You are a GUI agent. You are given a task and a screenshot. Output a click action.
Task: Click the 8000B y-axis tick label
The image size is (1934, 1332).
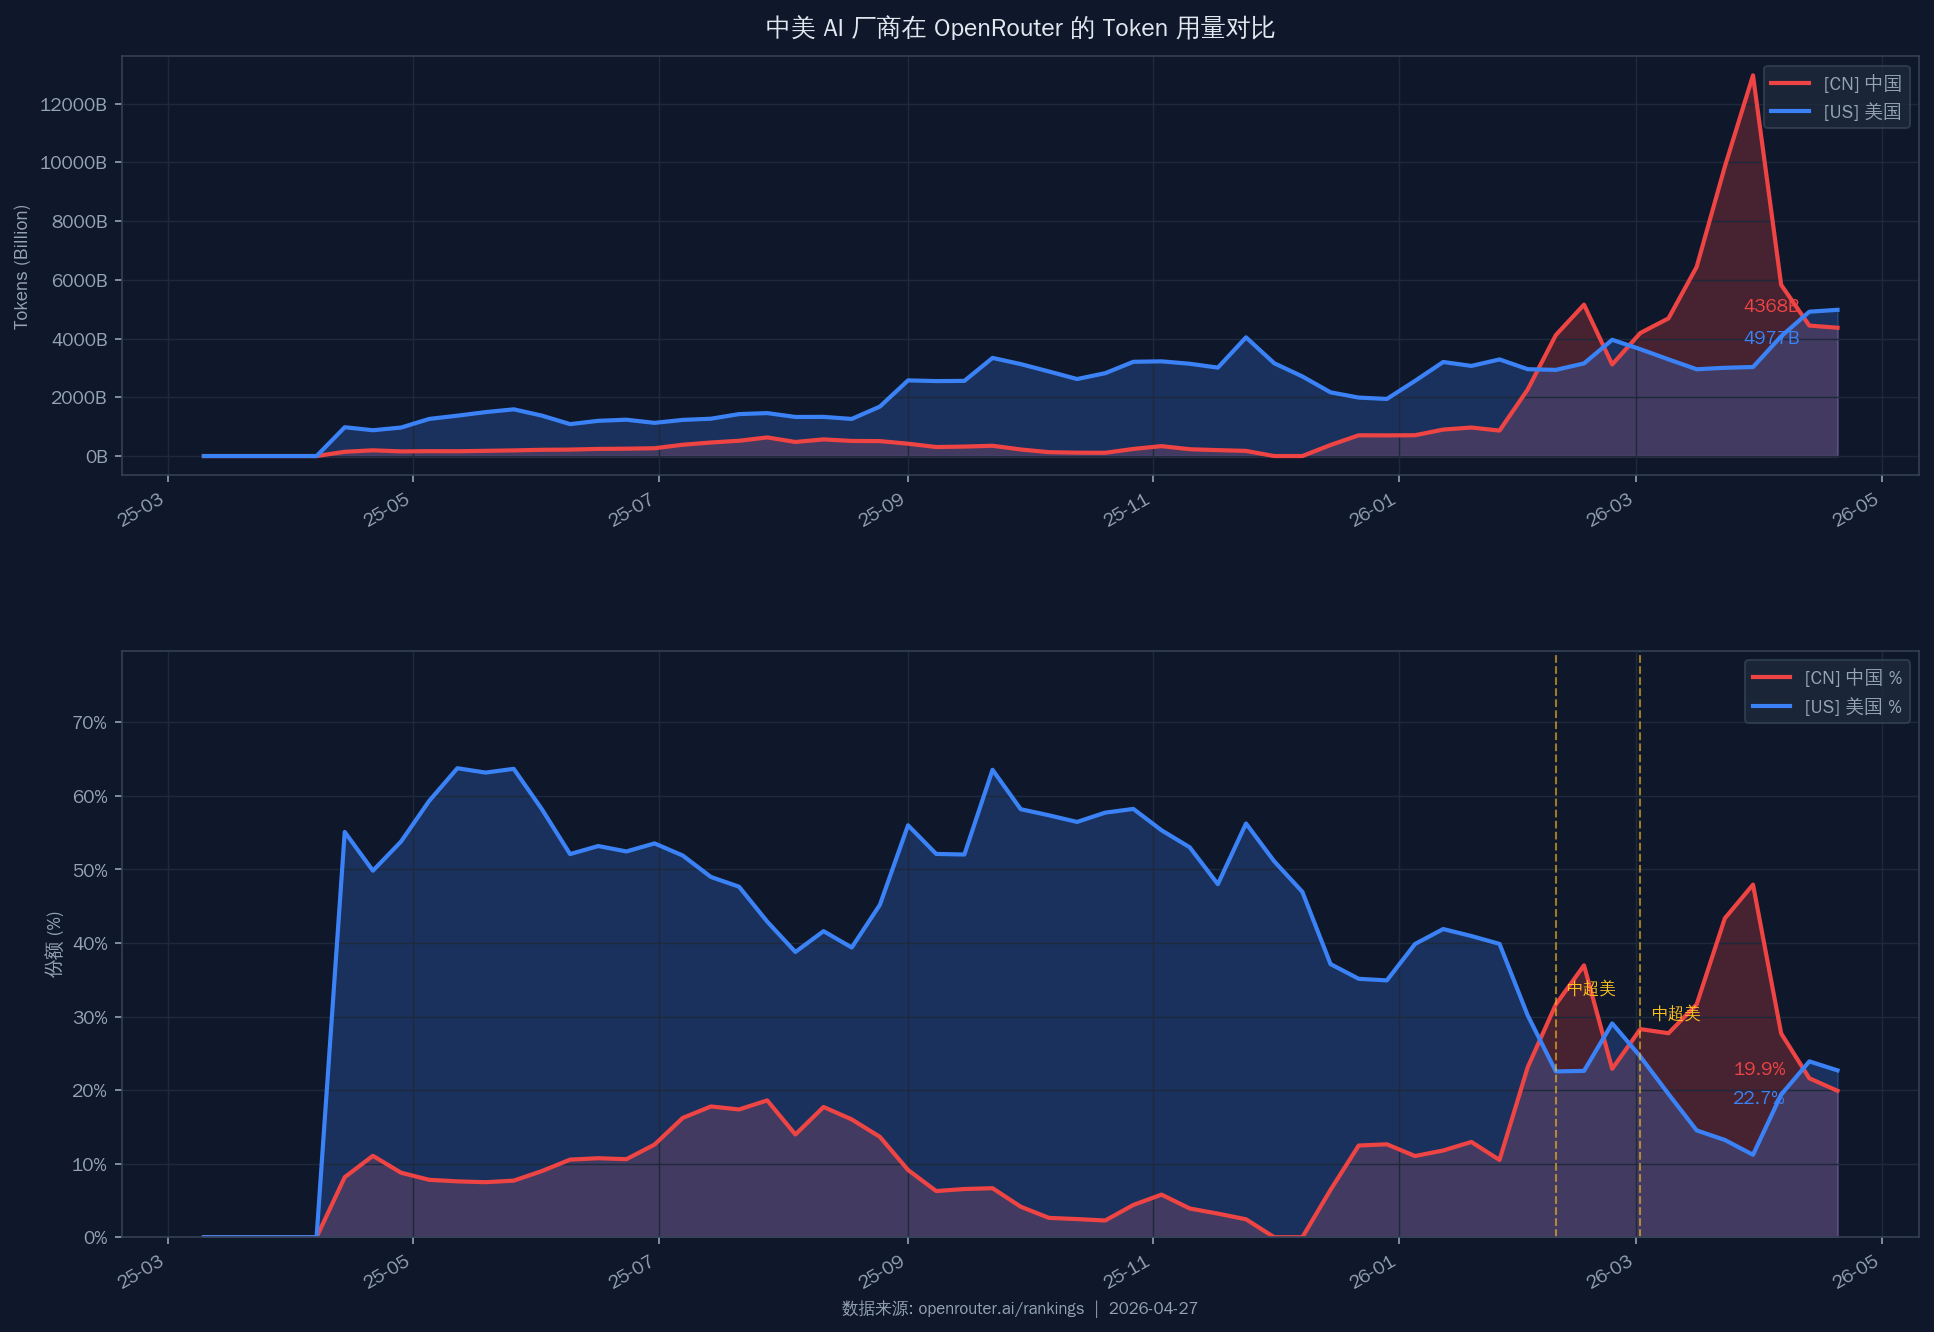(78, 222)
